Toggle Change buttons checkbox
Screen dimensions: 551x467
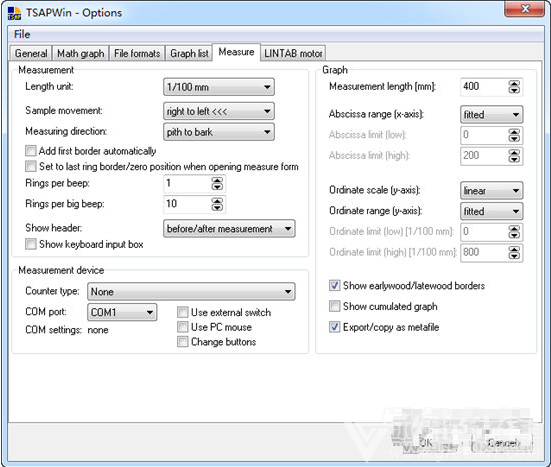[x=182, y=342]
